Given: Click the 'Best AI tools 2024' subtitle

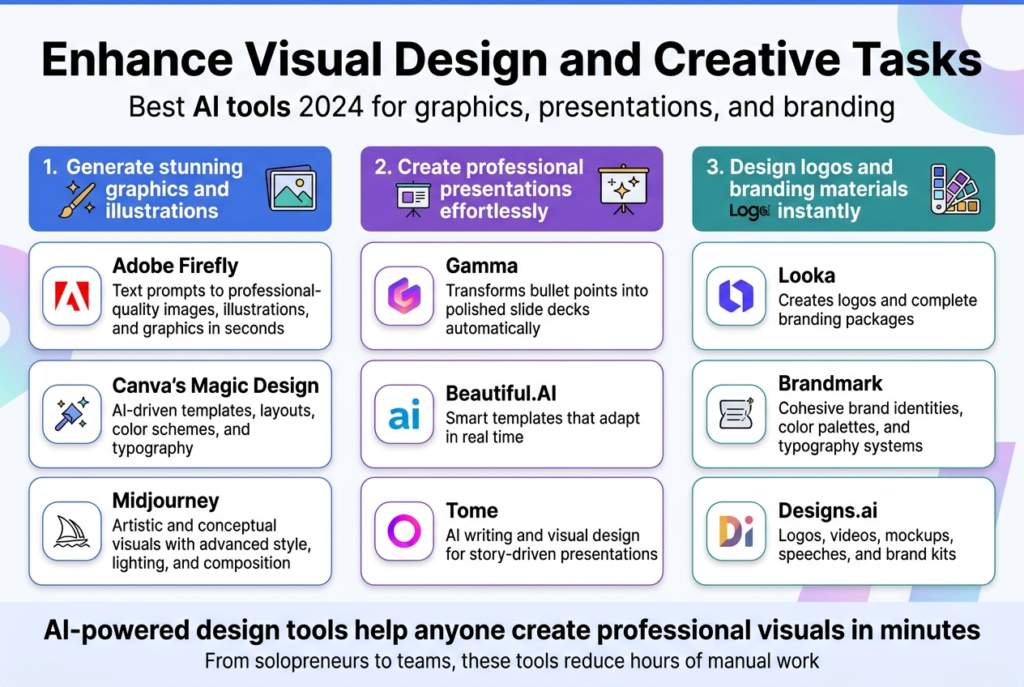Looking at the screenshot, I should tap(512, 107).
